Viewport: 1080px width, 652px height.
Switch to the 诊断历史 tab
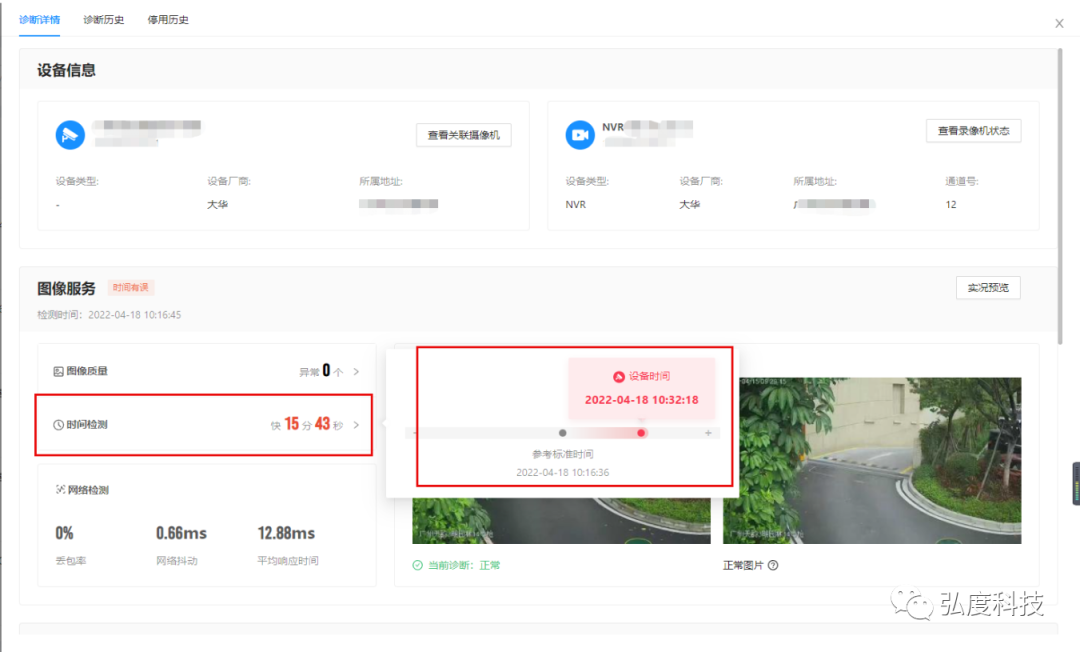coord(103,19)
